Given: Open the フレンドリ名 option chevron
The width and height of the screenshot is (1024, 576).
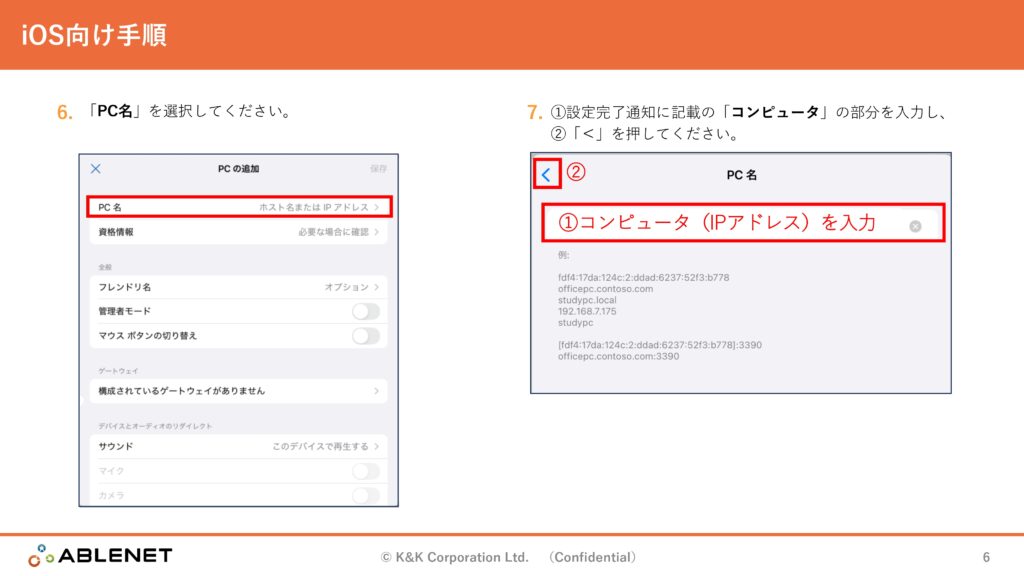Looking at the screenshot, I should [377, 287].
